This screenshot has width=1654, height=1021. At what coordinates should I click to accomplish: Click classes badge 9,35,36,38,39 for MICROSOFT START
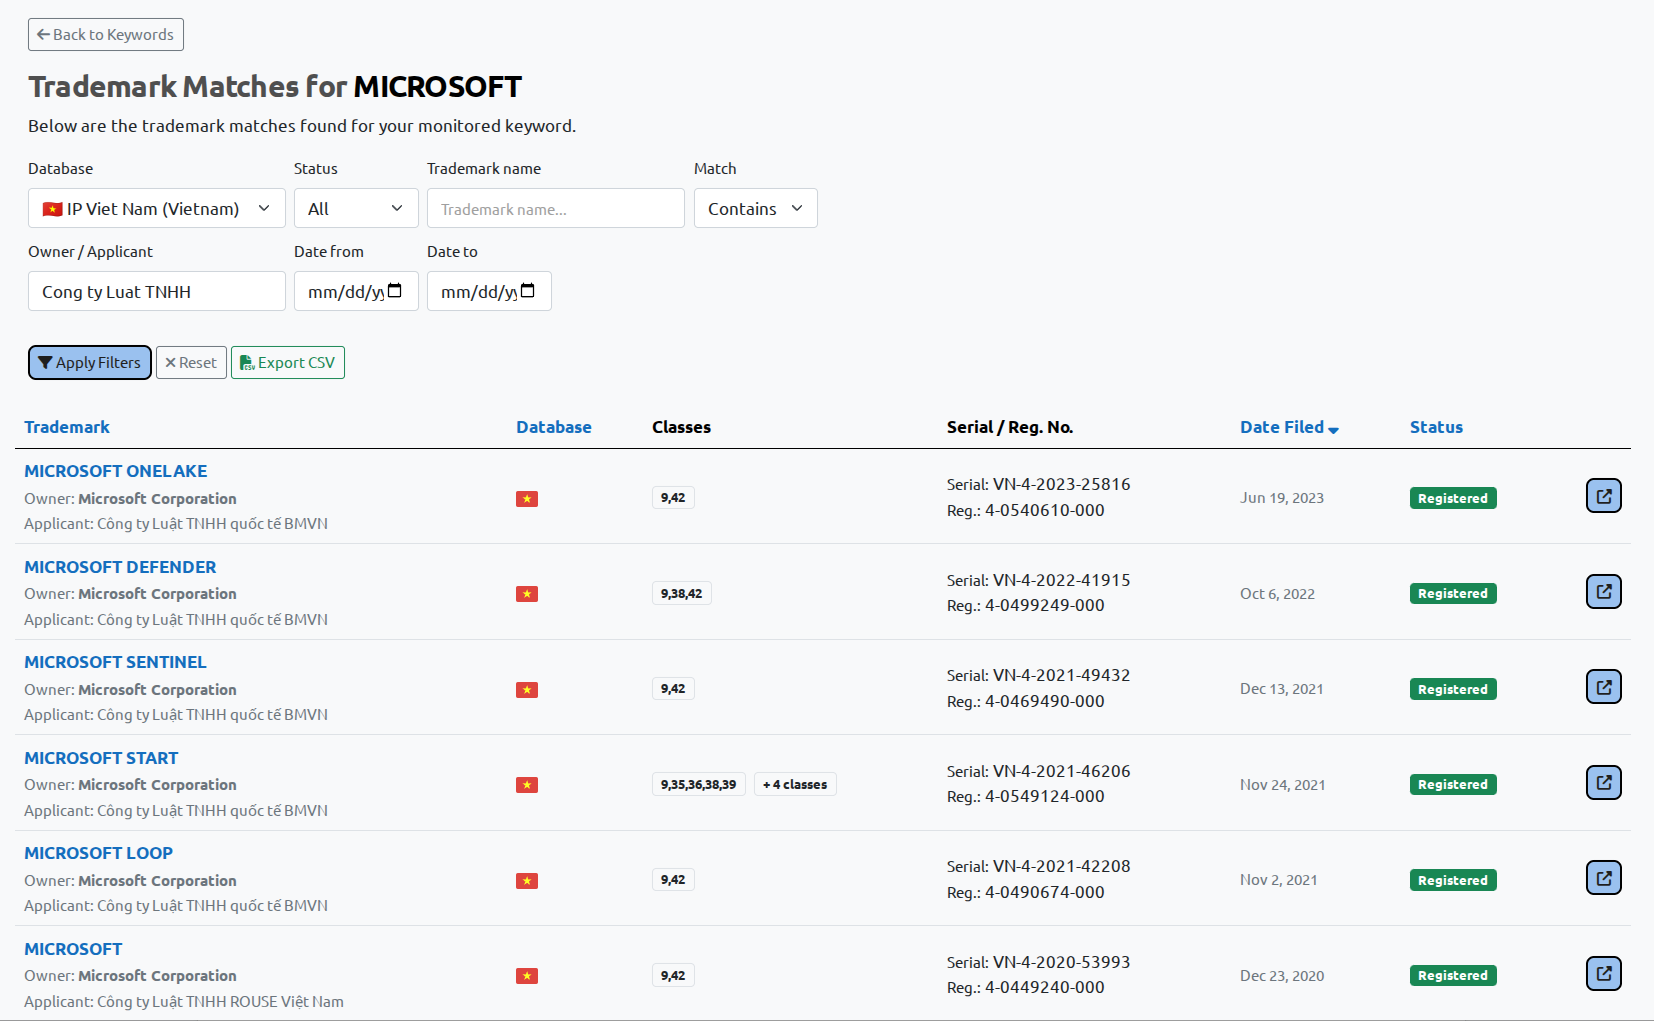(698, 785)
